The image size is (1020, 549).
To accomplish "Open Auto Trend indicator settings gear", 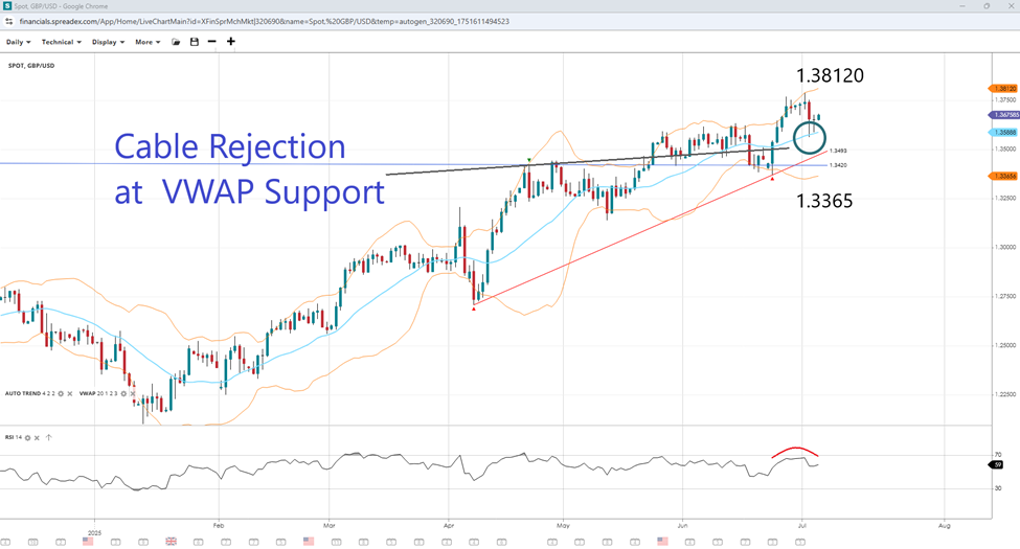I will point(61,394).
